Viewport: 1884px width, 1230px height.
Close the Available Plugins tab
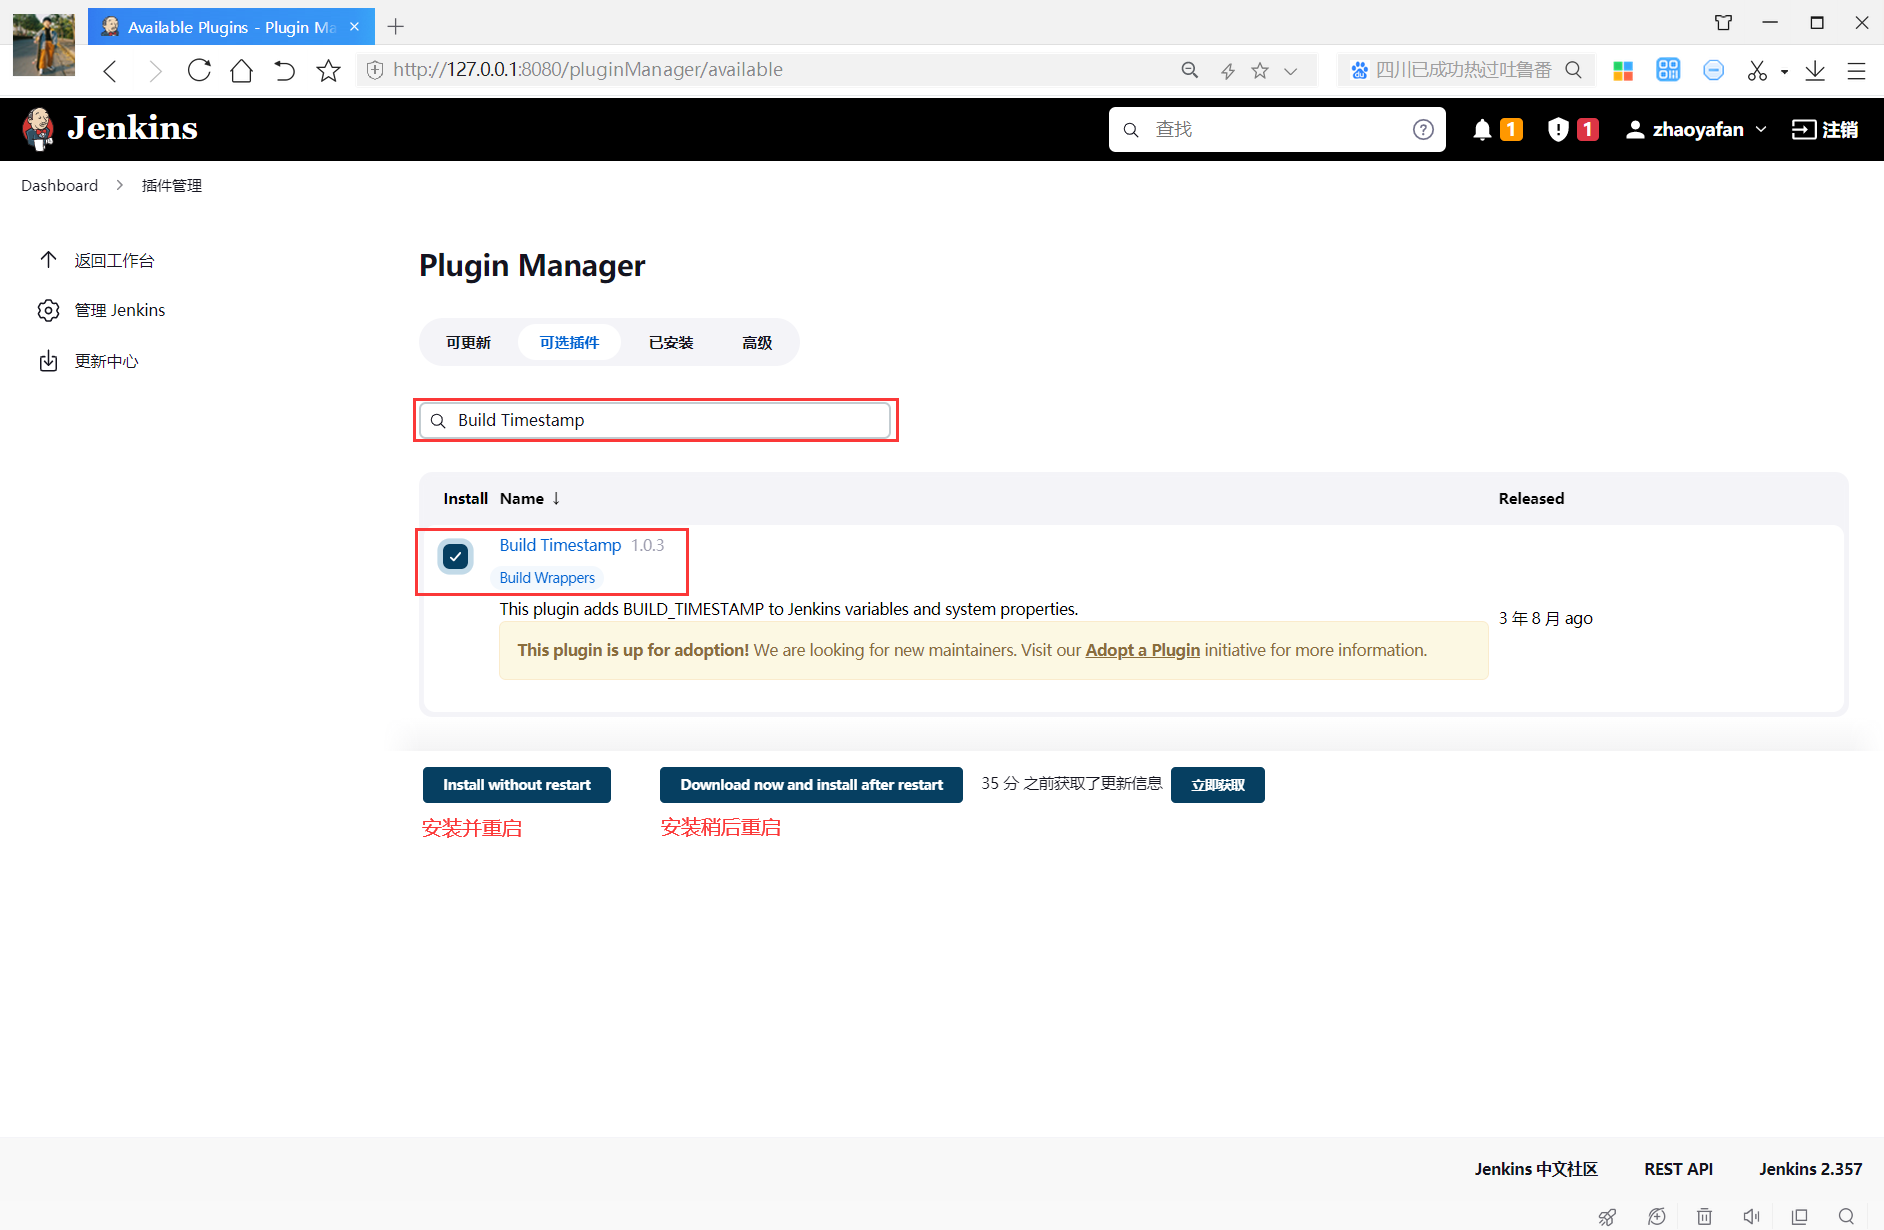354,27
